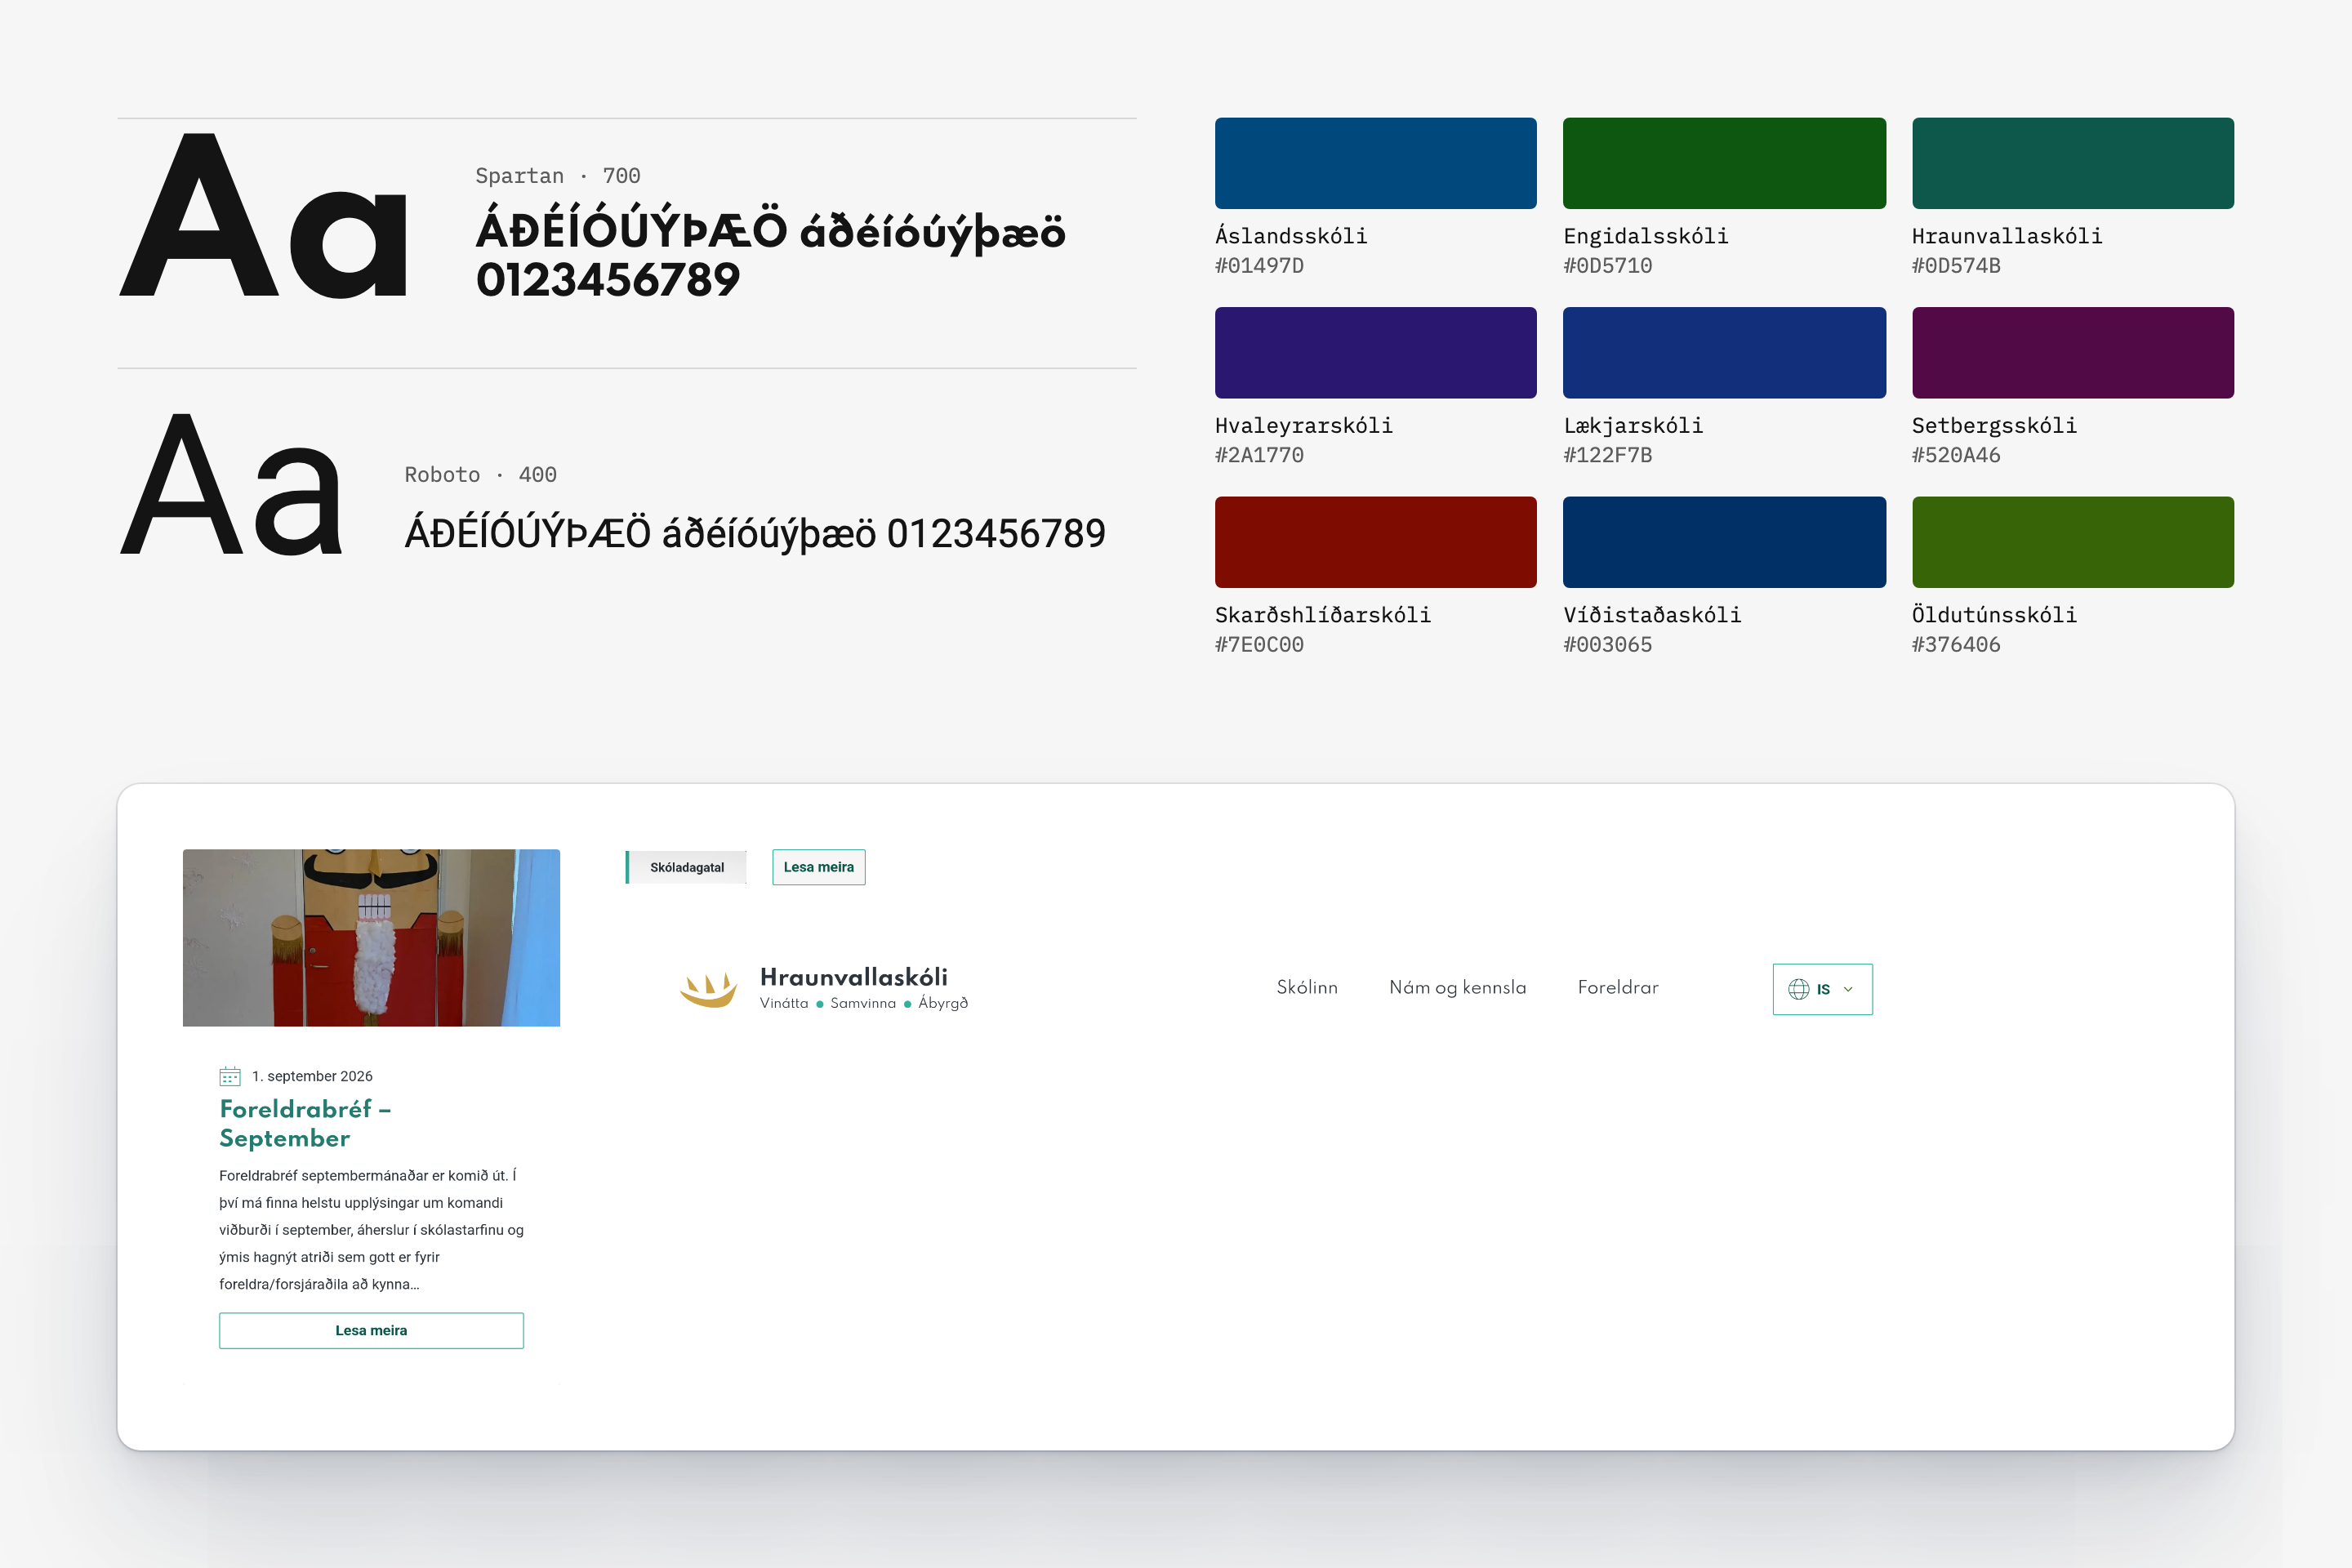Click the #01497D hex code text
The height and width of the screenshot is (1568, 2352).
[1259, 266]
